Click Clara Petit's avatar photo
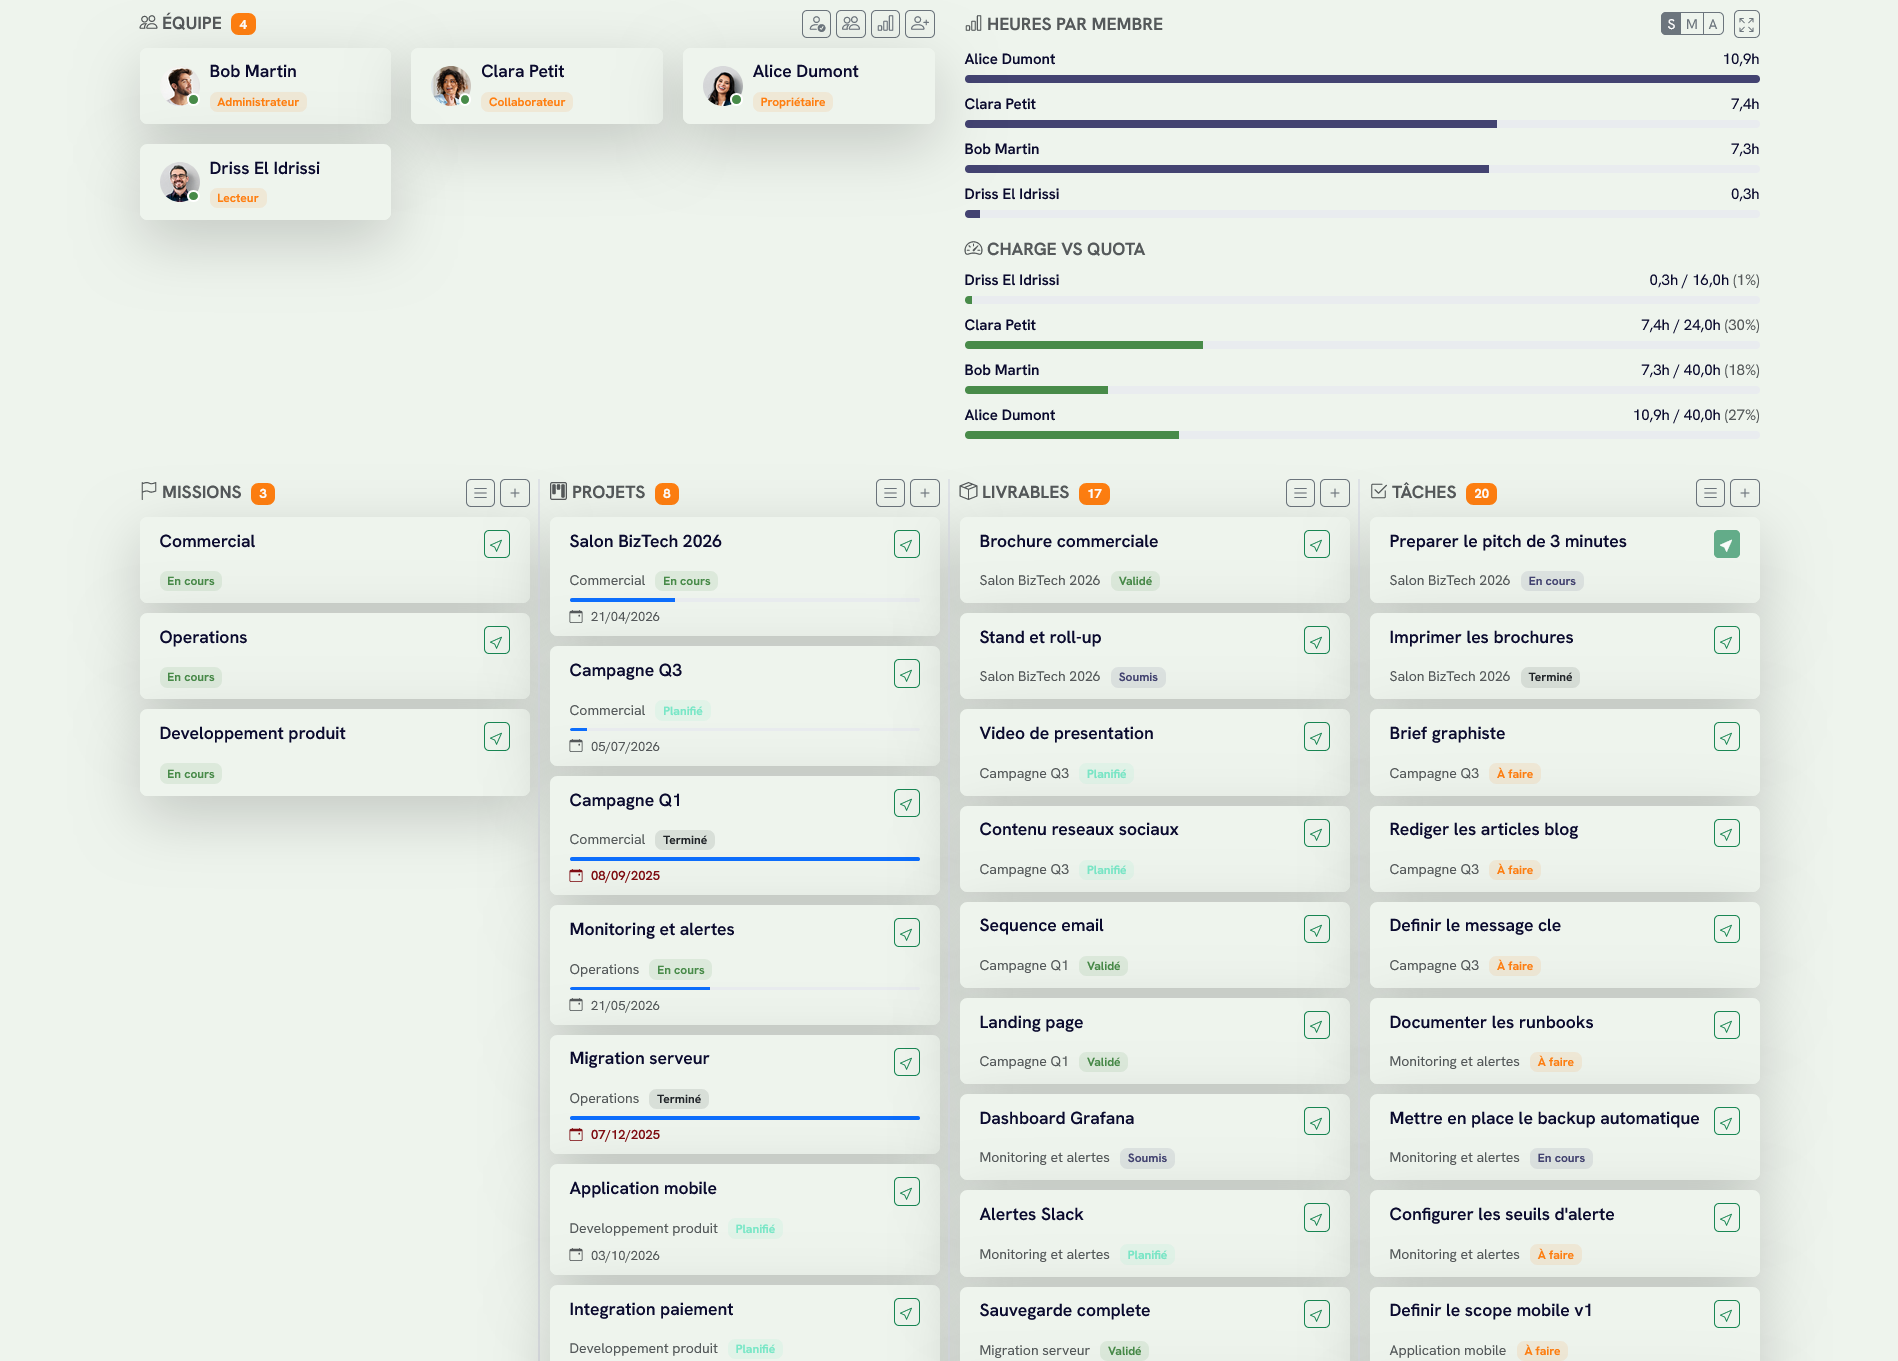This screenshot has width=1898, height=1361. pyautogui.click(x=452, y=85)
